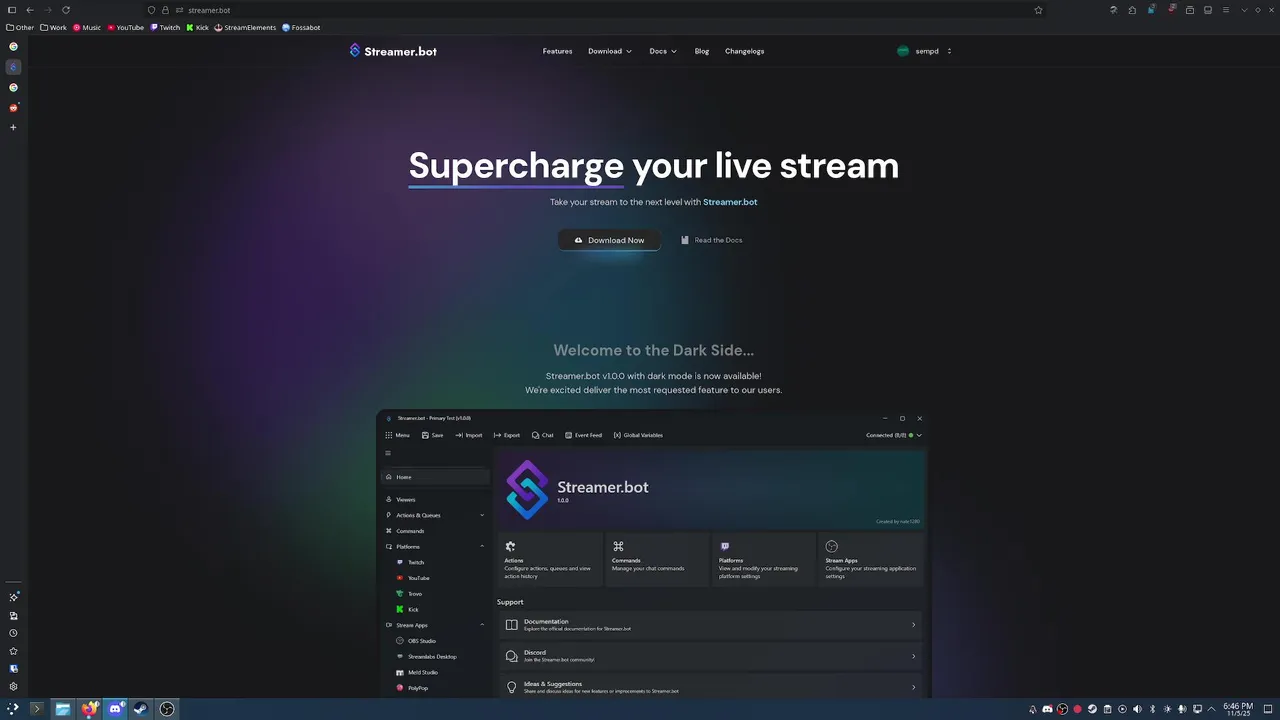Open the sempd account menu
This screenshot has height=720, width=1280.
tap(925, 51)
